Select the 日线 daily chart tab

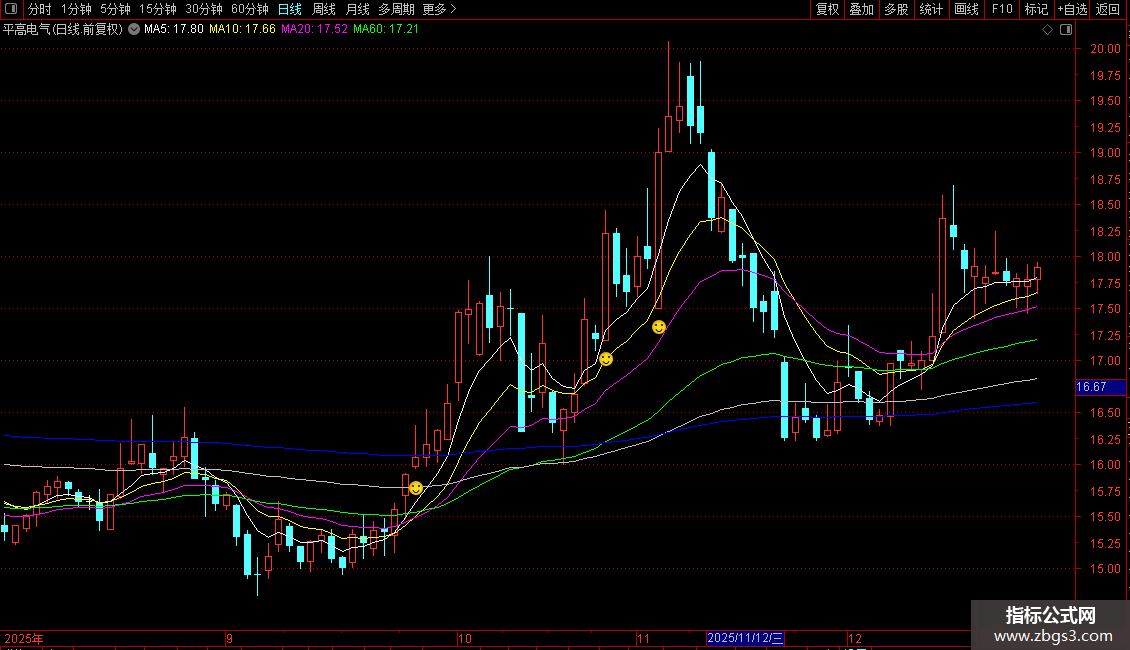click(290, 9)
